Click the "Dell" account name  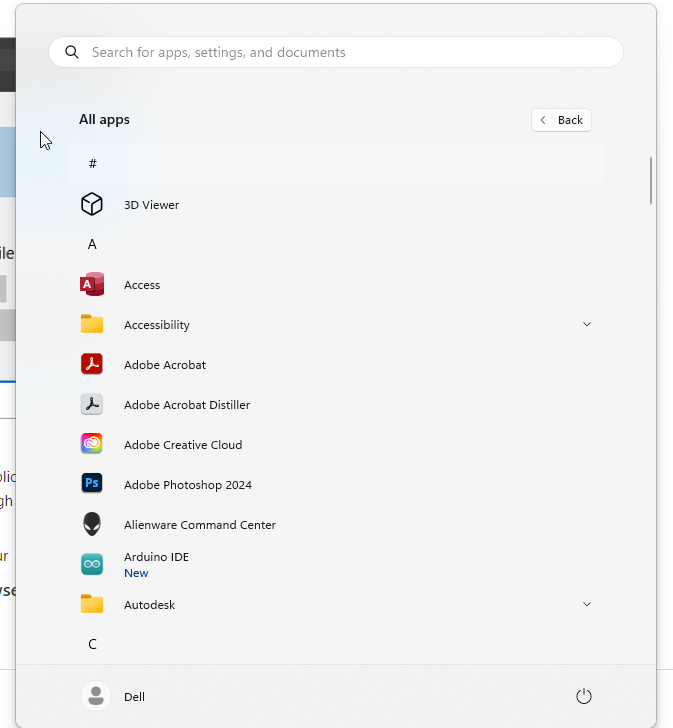click(x=135, y=696)
